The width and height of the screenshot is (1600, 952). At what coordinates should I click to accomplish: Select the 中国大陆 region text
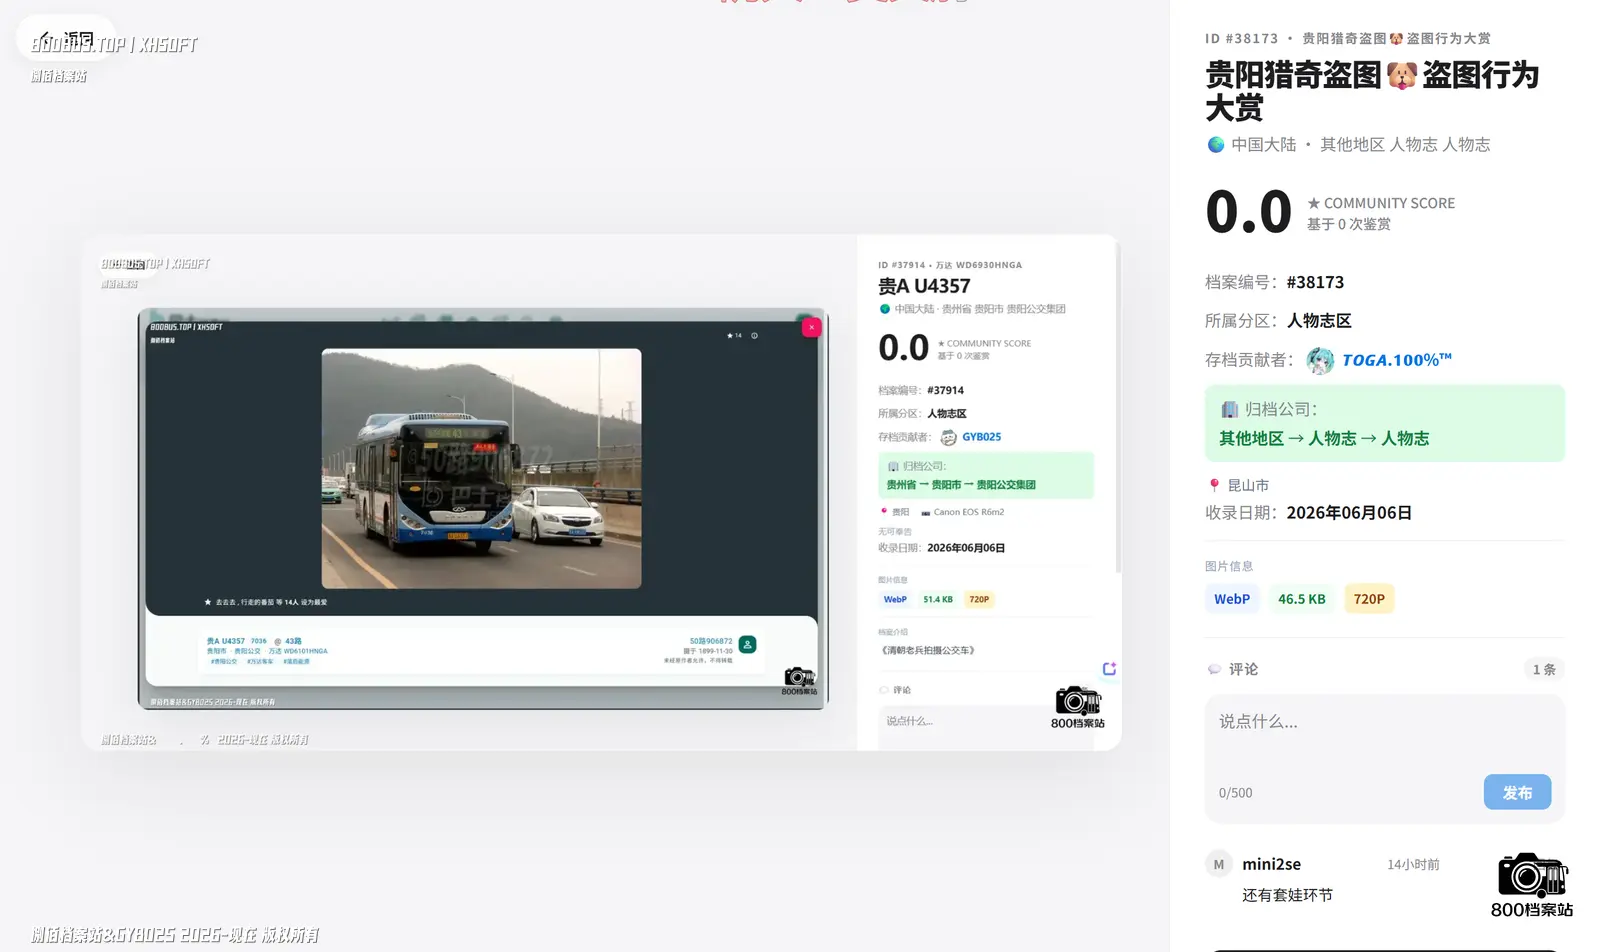pyautogui.click(x=1264, y=144)
